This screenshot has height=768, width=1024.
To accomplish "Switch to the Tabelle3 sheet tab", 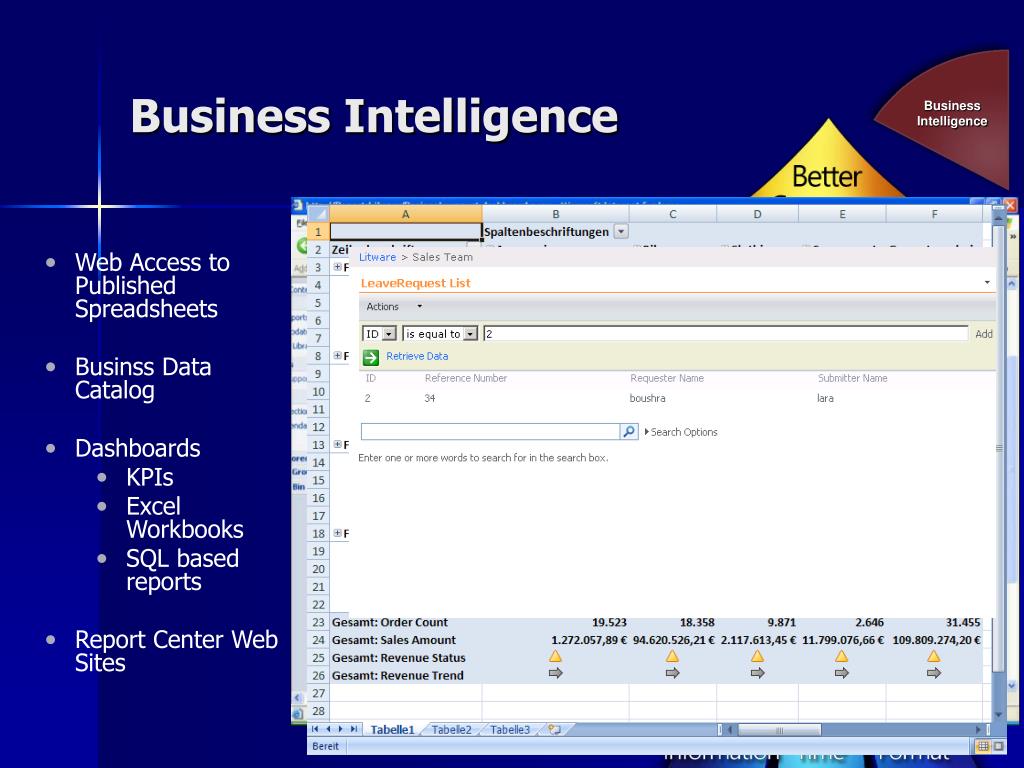I will tap(510, 729).
